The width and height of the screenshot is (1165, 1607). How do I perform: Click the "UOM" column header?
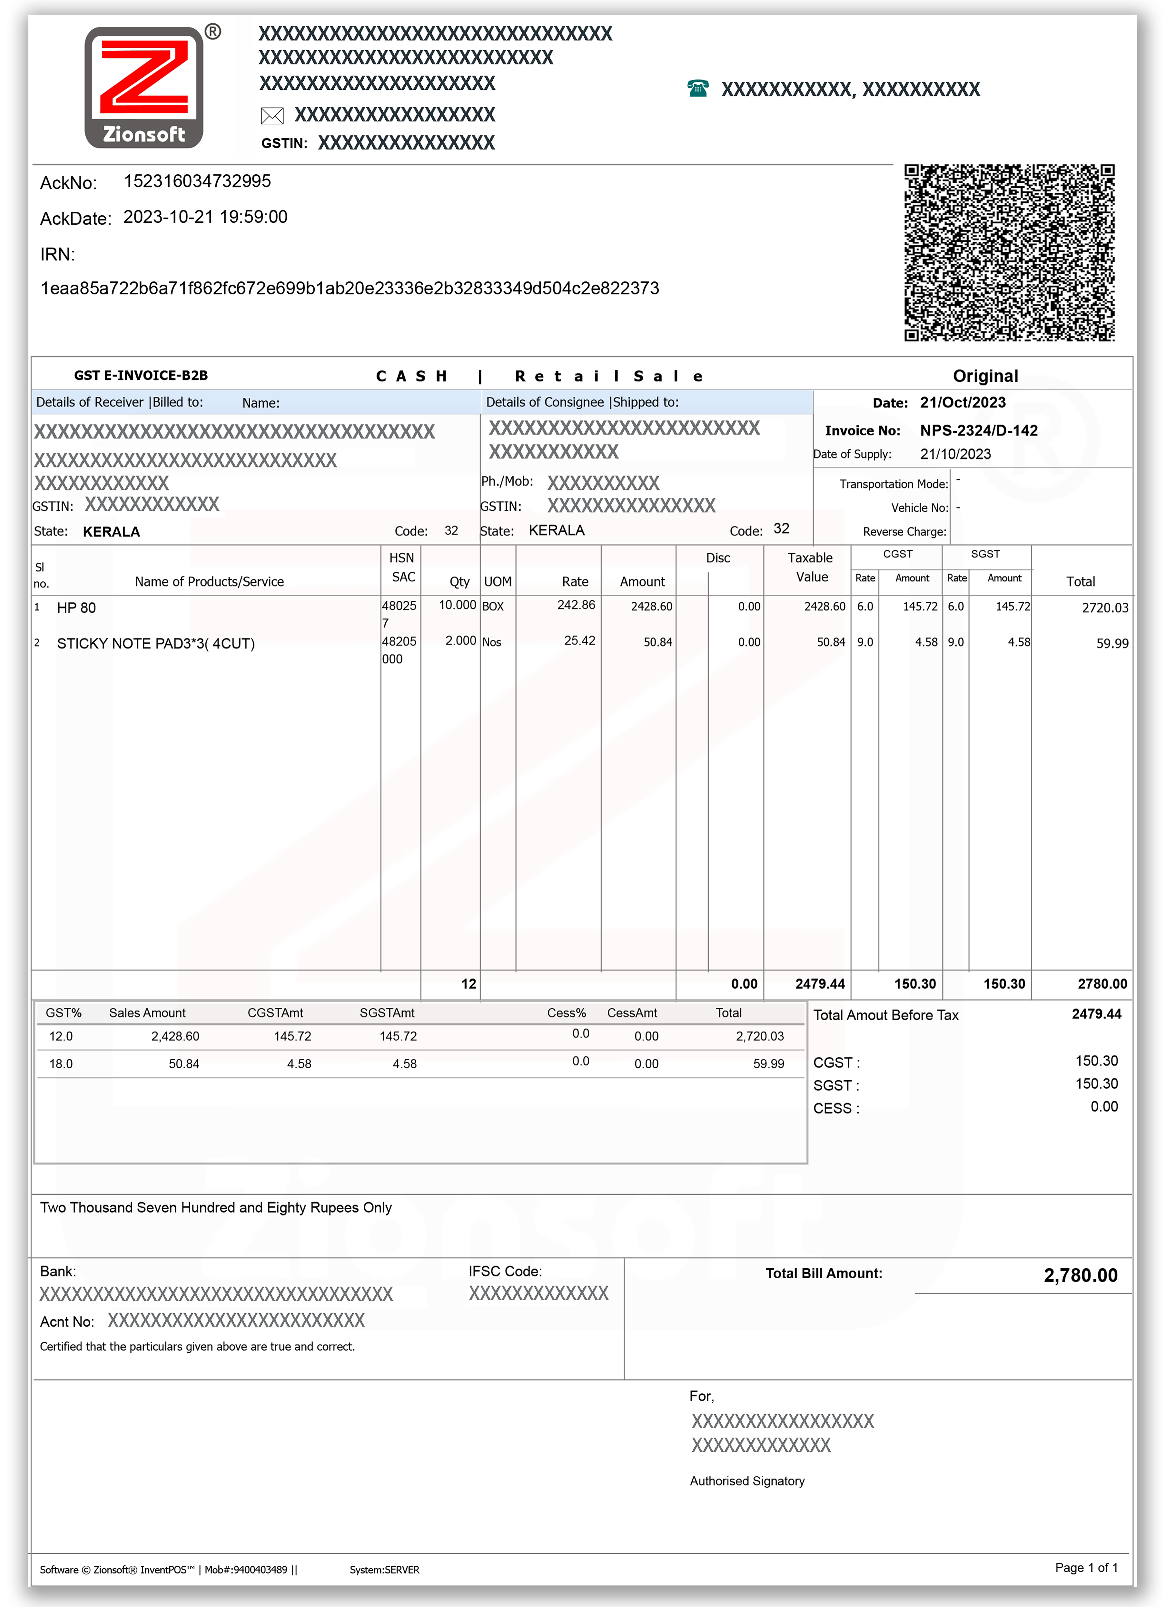click(x=498, y=582)
